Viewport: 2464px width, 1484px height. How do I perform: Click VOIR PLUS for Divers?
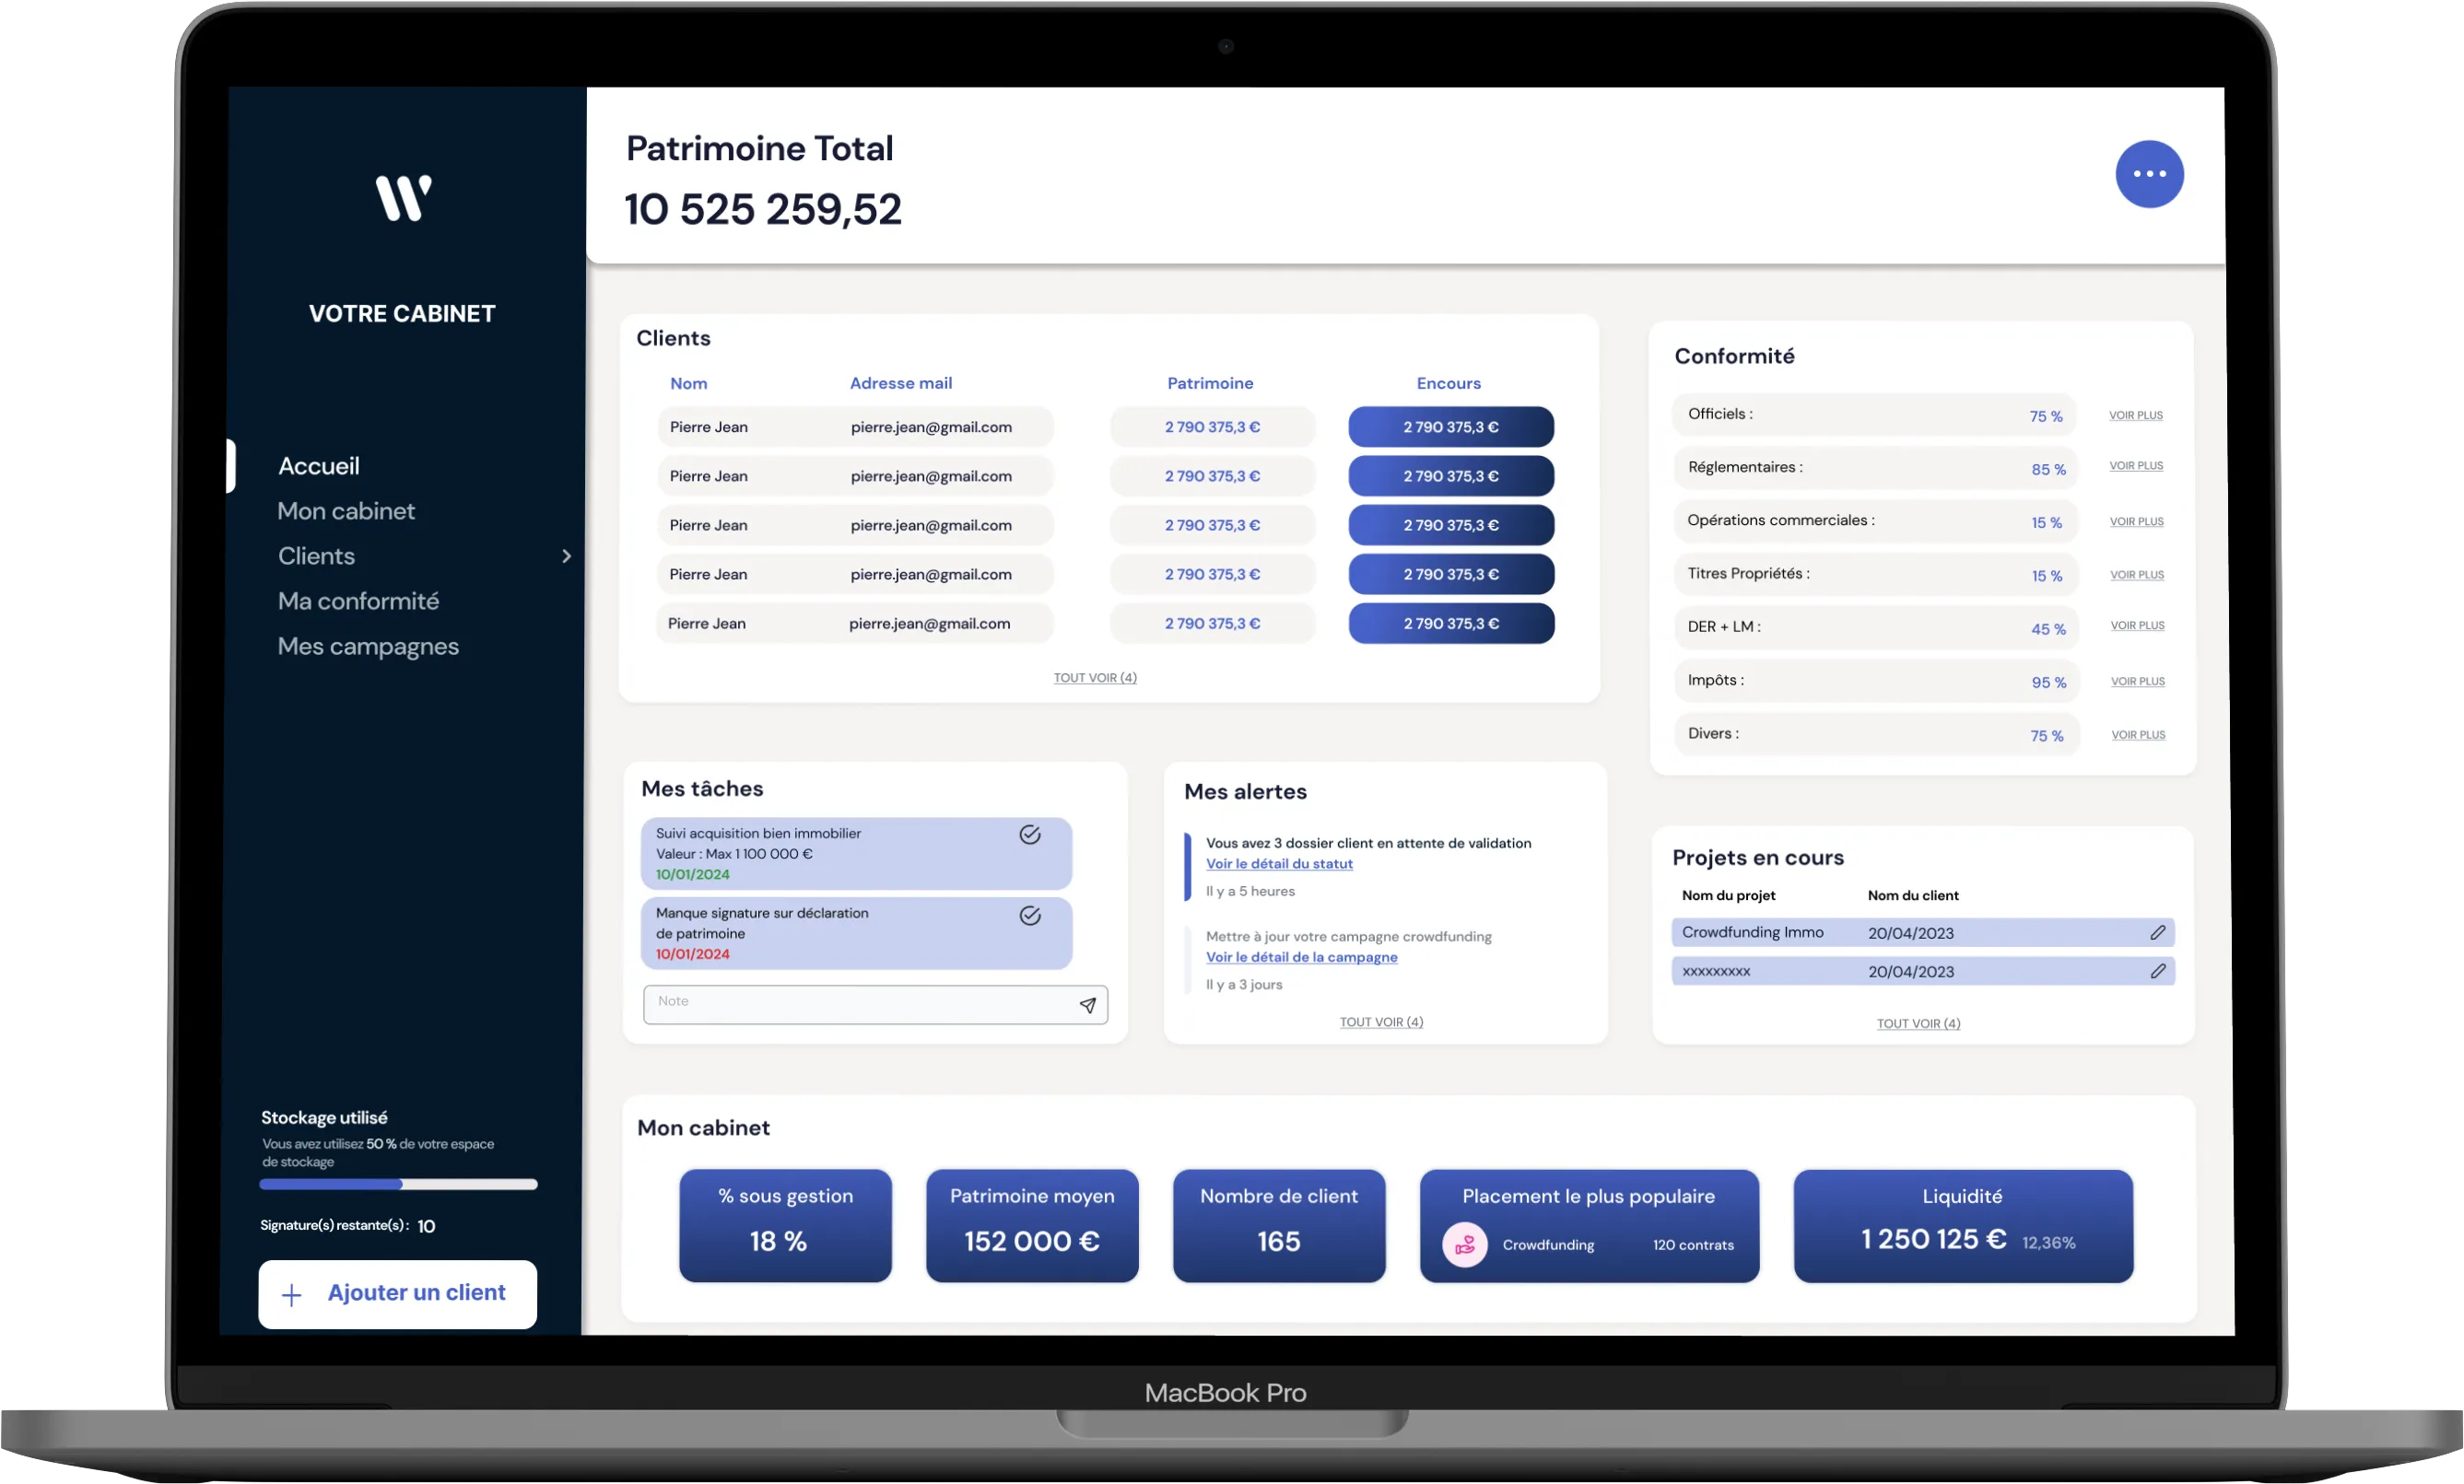pyautogui.click(x=2138, y=735)
